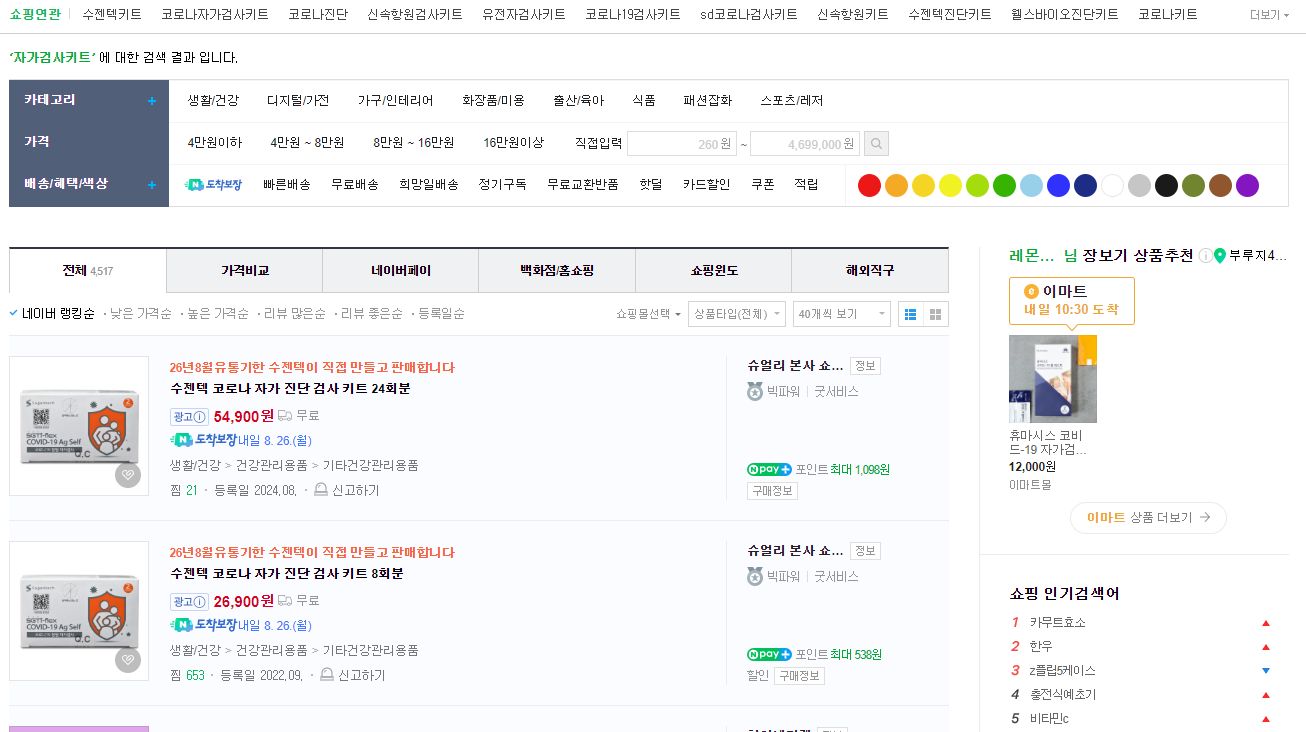The height and width of the screenshot is (732, 1306).
Task: Switch to list view using the blue list icon
Action: (910, 313)
